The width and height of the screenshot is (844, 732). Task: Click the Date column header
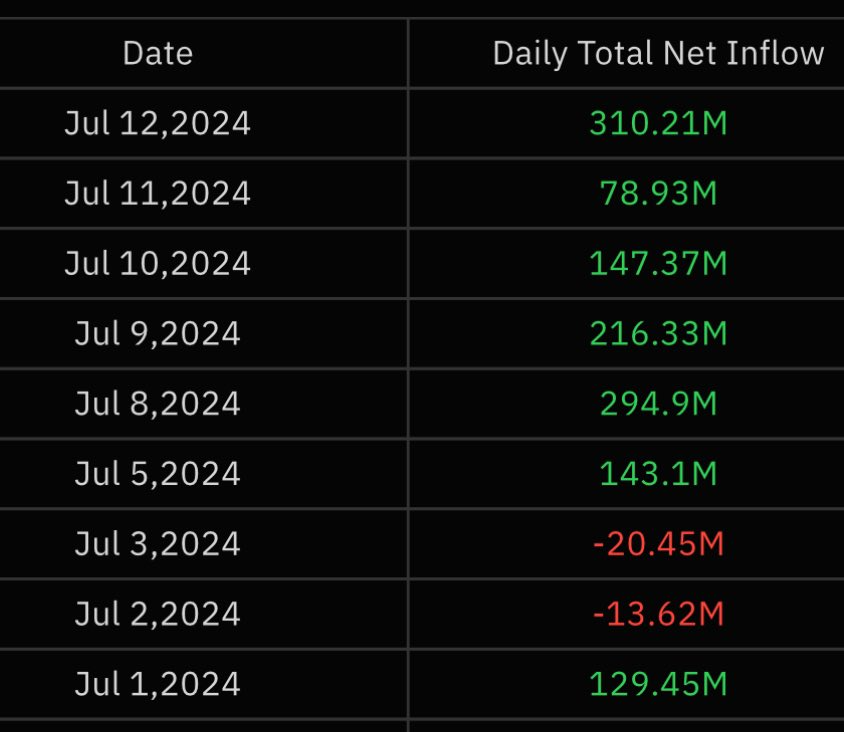158,53
